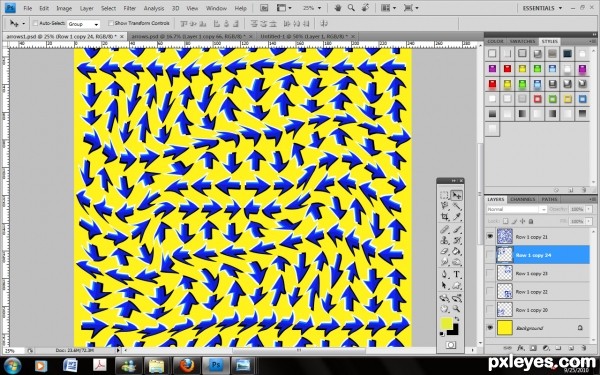
Task: Open Firefox from the Windows taskbar
Action: (186, 365)
